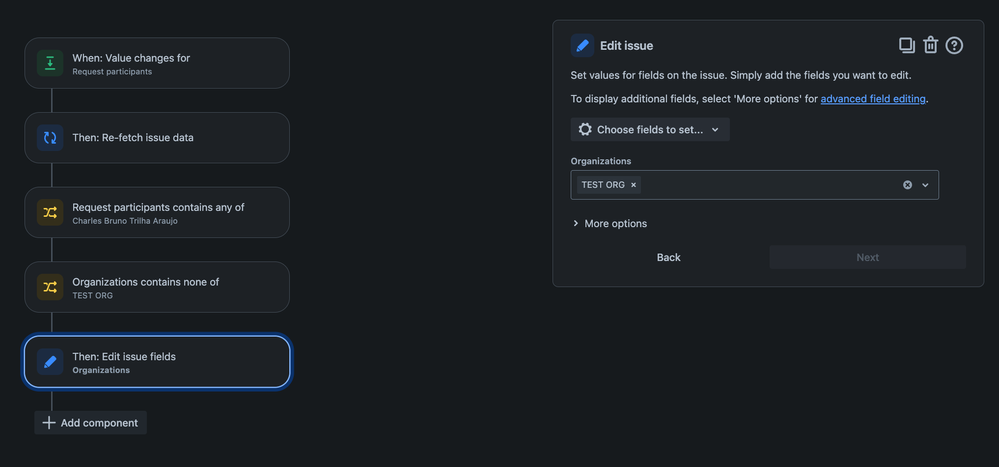This screenshot has height=467, width=999.
Task: Click the Add component button
Action: (91, 423)
